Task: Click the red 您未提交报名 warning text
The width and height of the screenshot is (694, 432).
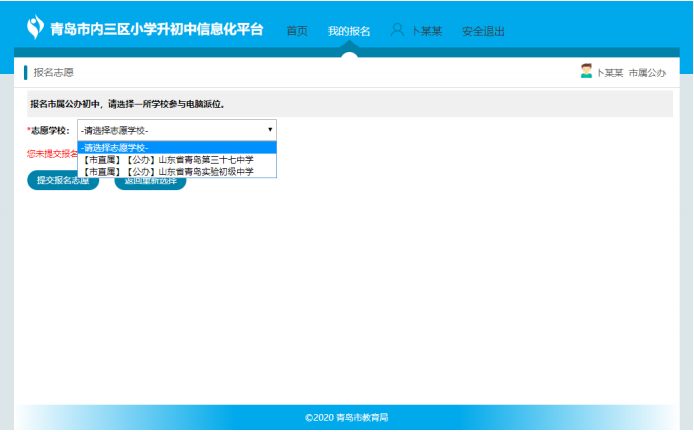Action: click(51, 154)
